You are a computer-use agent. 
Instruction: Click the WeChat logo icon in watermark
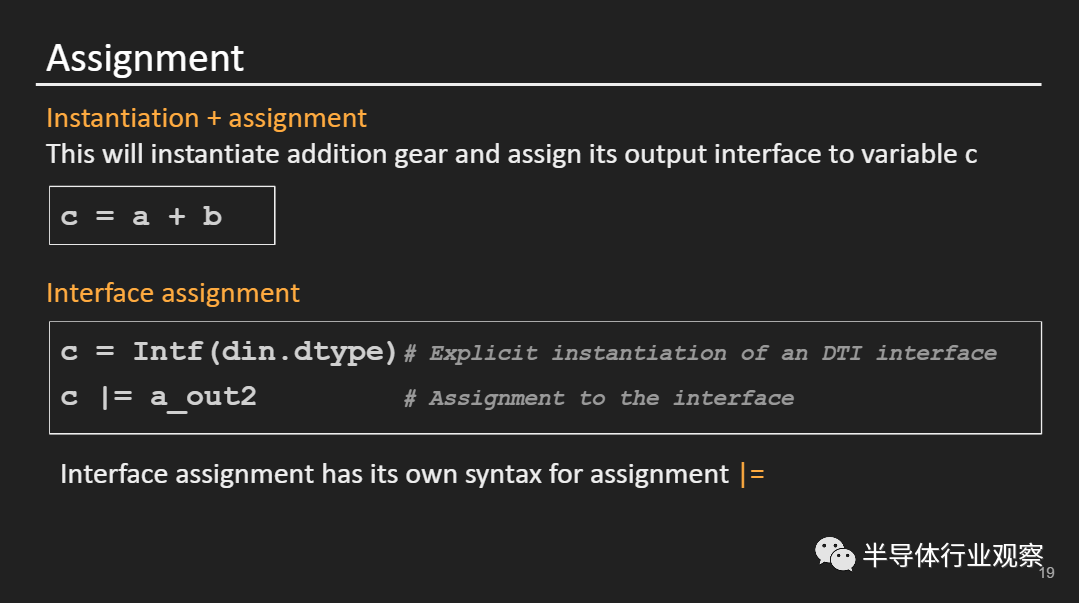coord(836,552)
